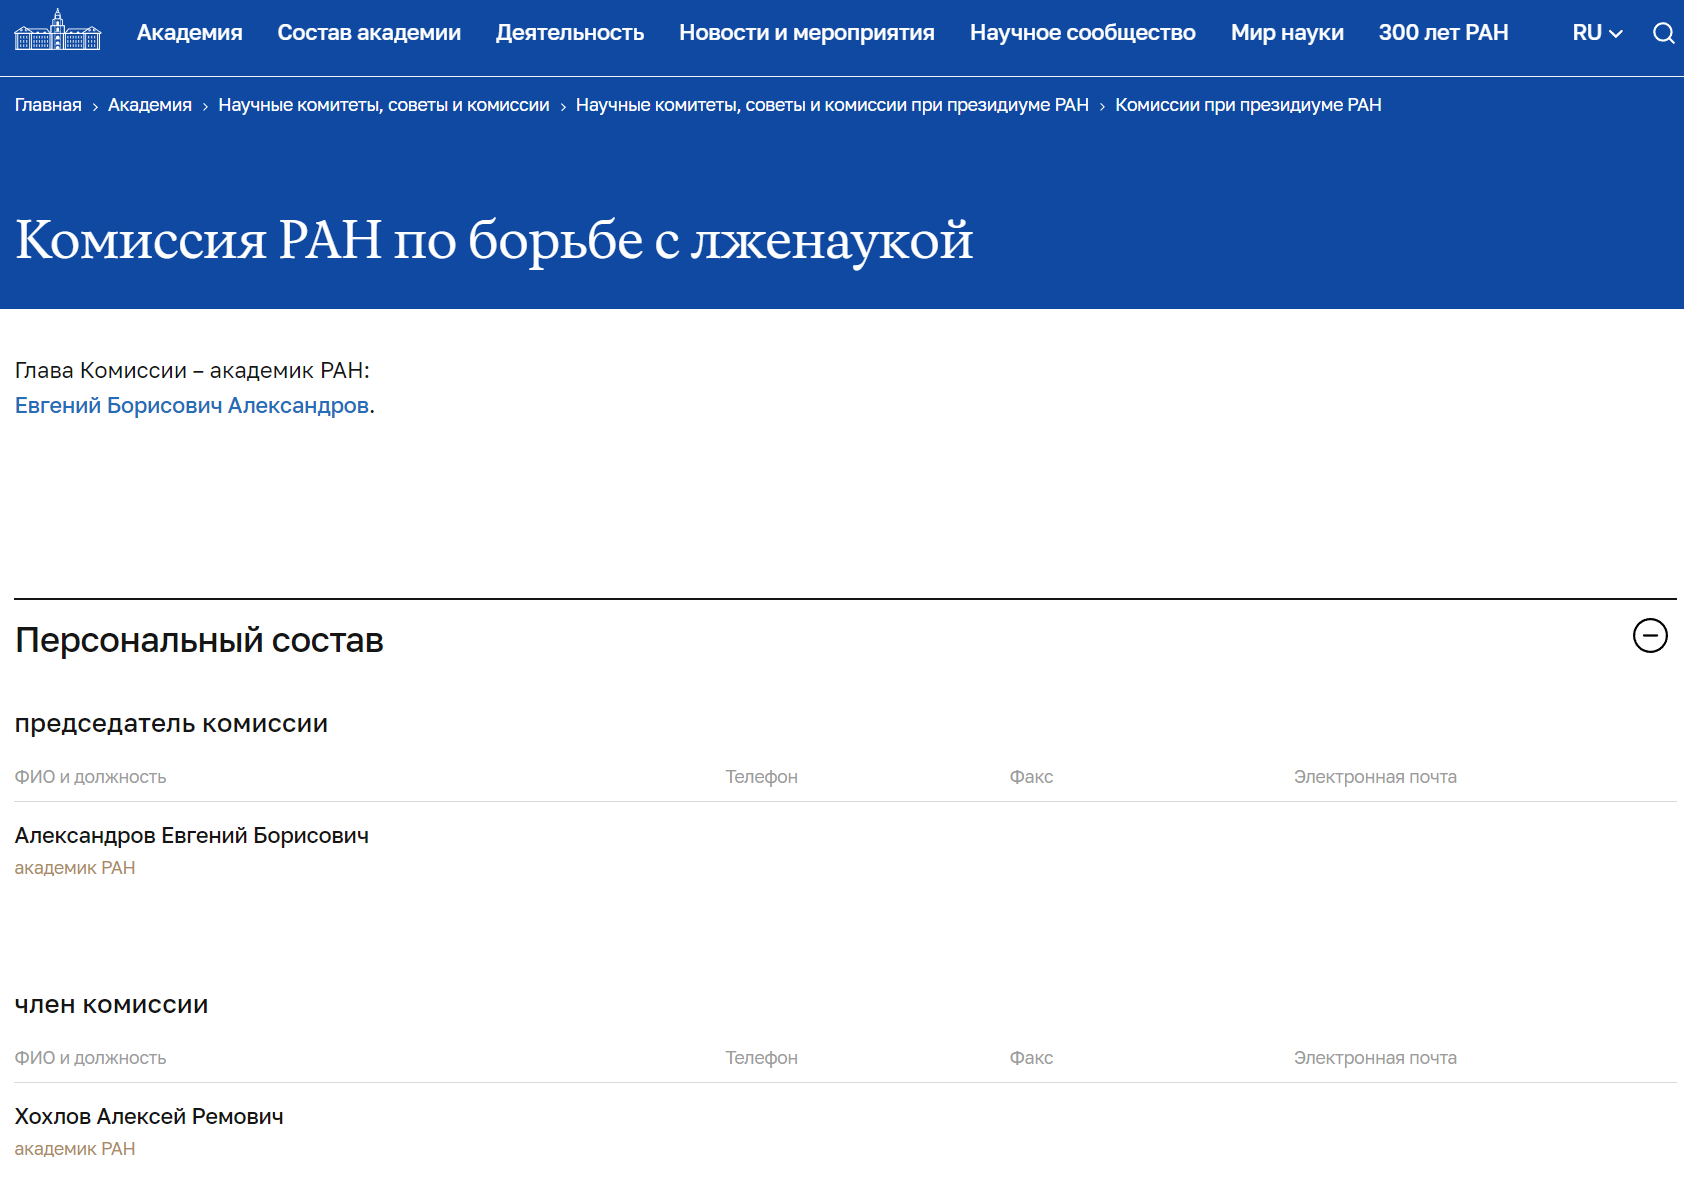Open the Академия menu

[x=190, y=33]
